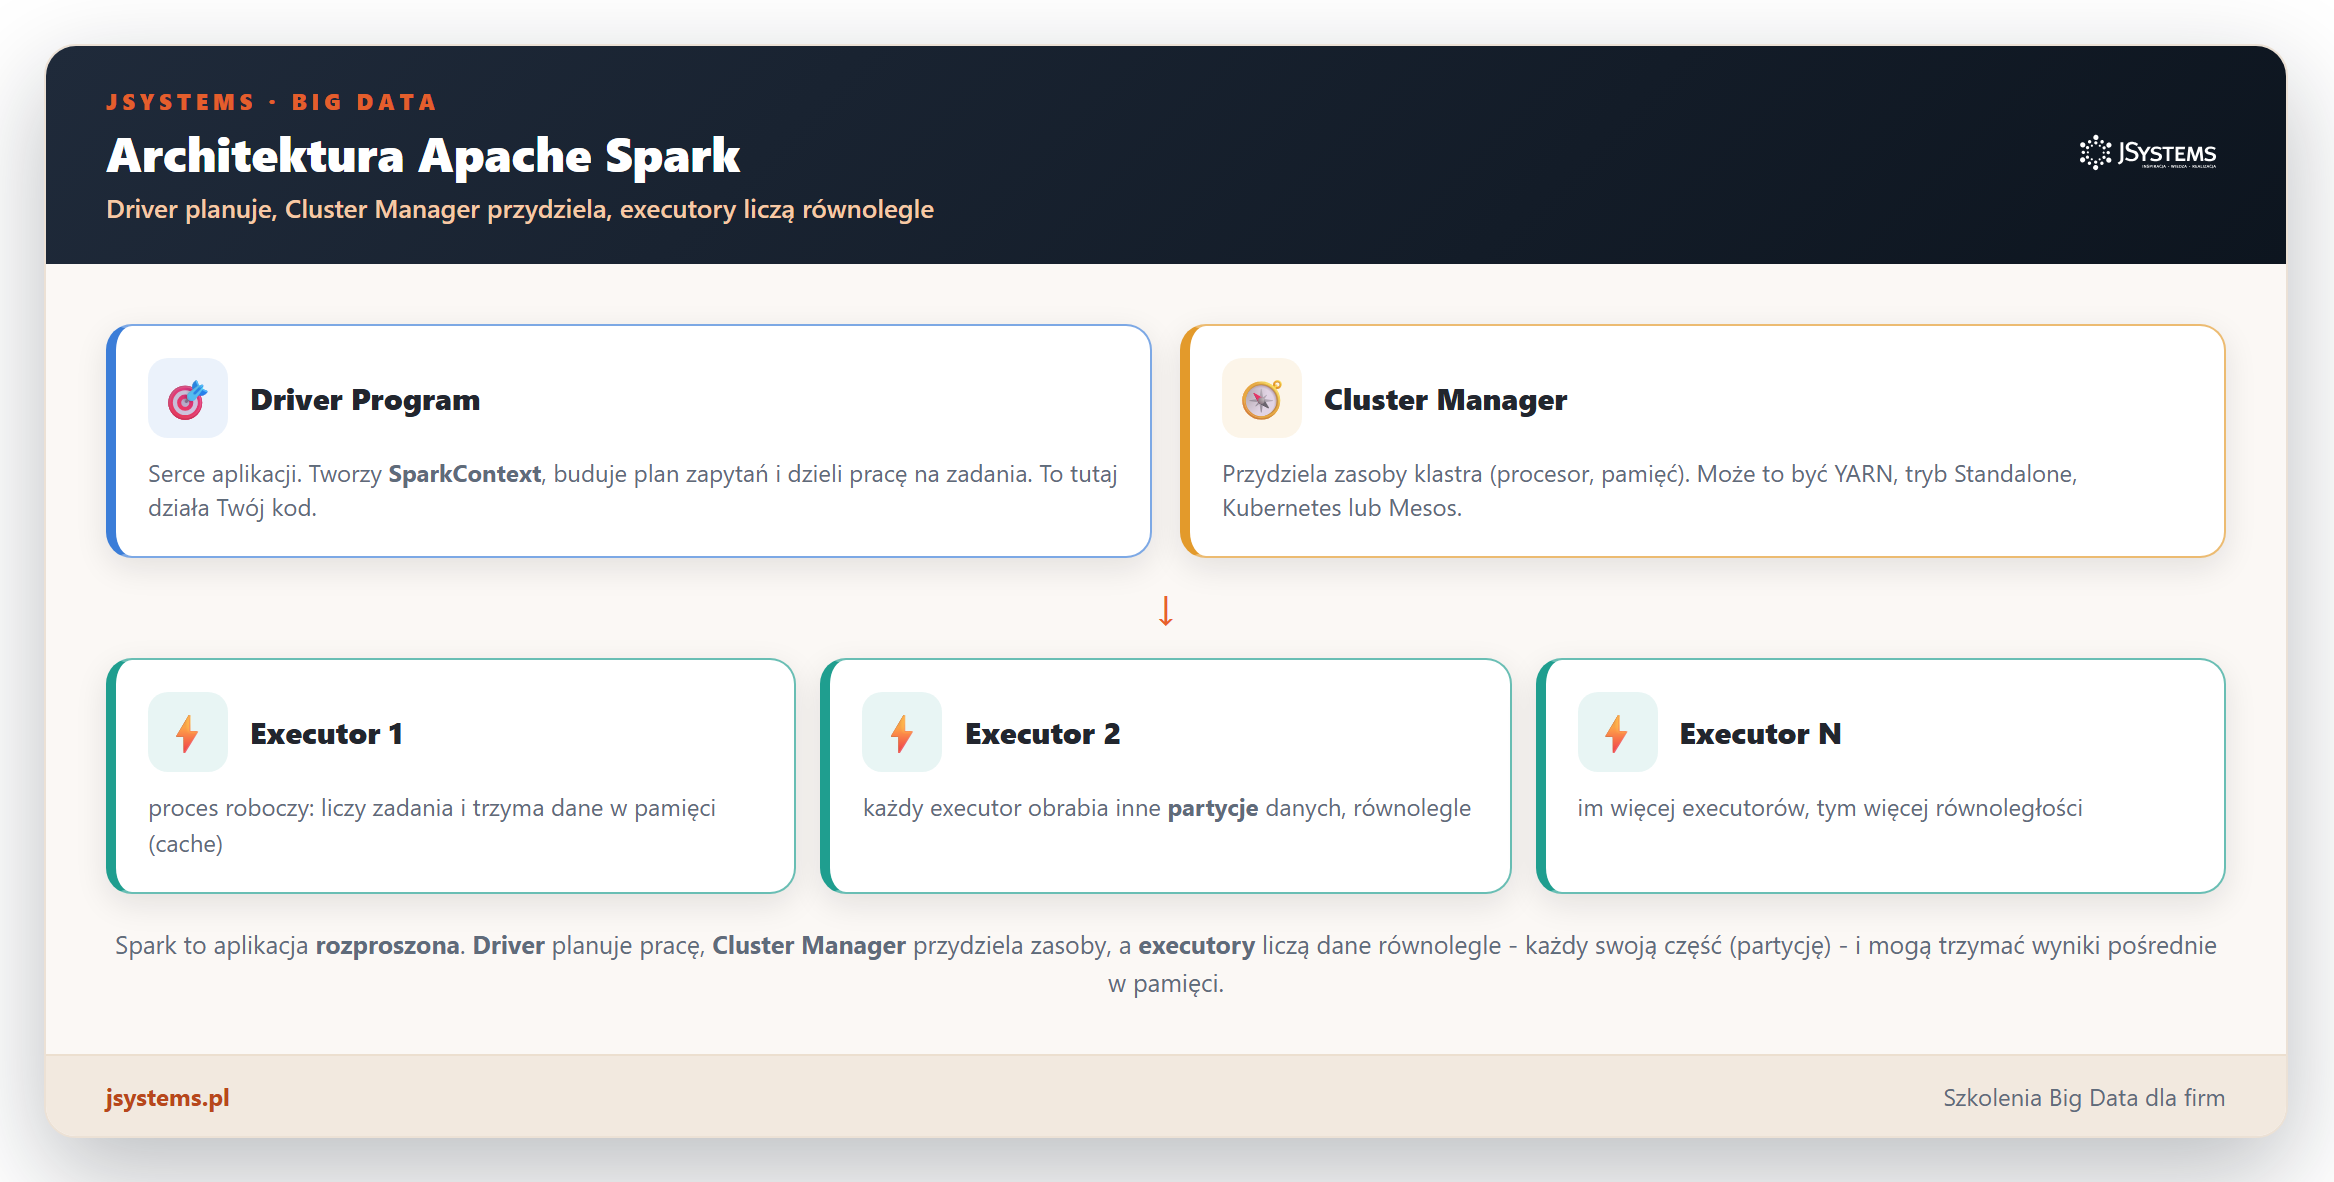The width and height of the screenshot is (2334, 1182).
Task: Click the Driver Program target icon
Action: point(187,399)
